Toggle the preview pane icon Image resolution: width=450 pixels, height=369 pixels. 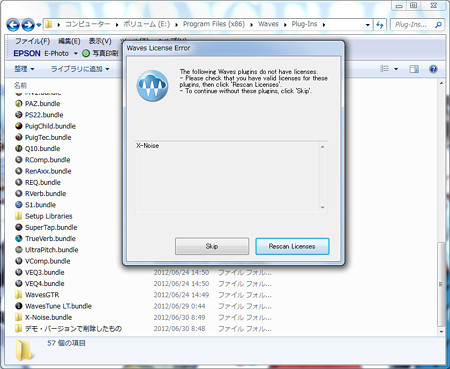click(414, 69)
